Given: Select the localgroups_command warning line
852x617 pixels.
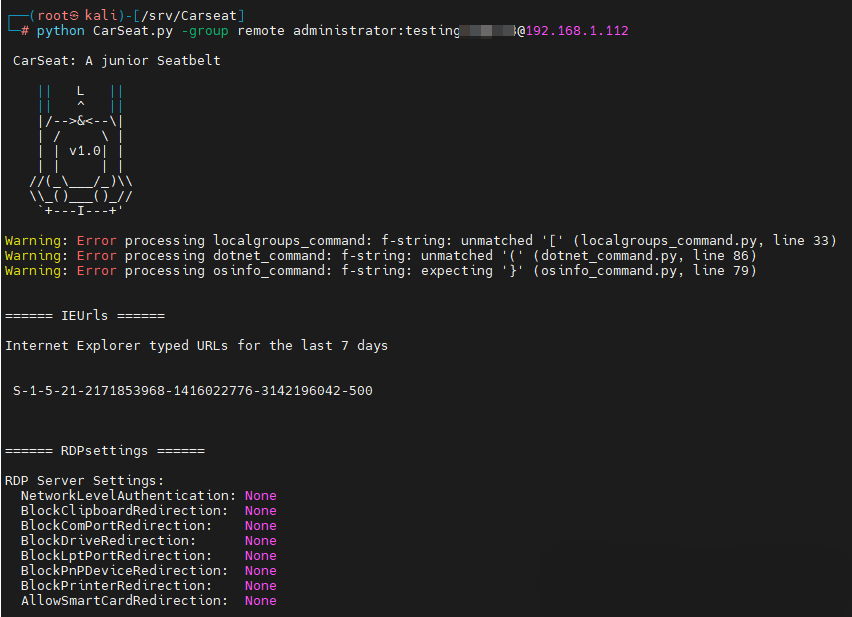Looking at the screenshot, I should (x=420, y=241).
